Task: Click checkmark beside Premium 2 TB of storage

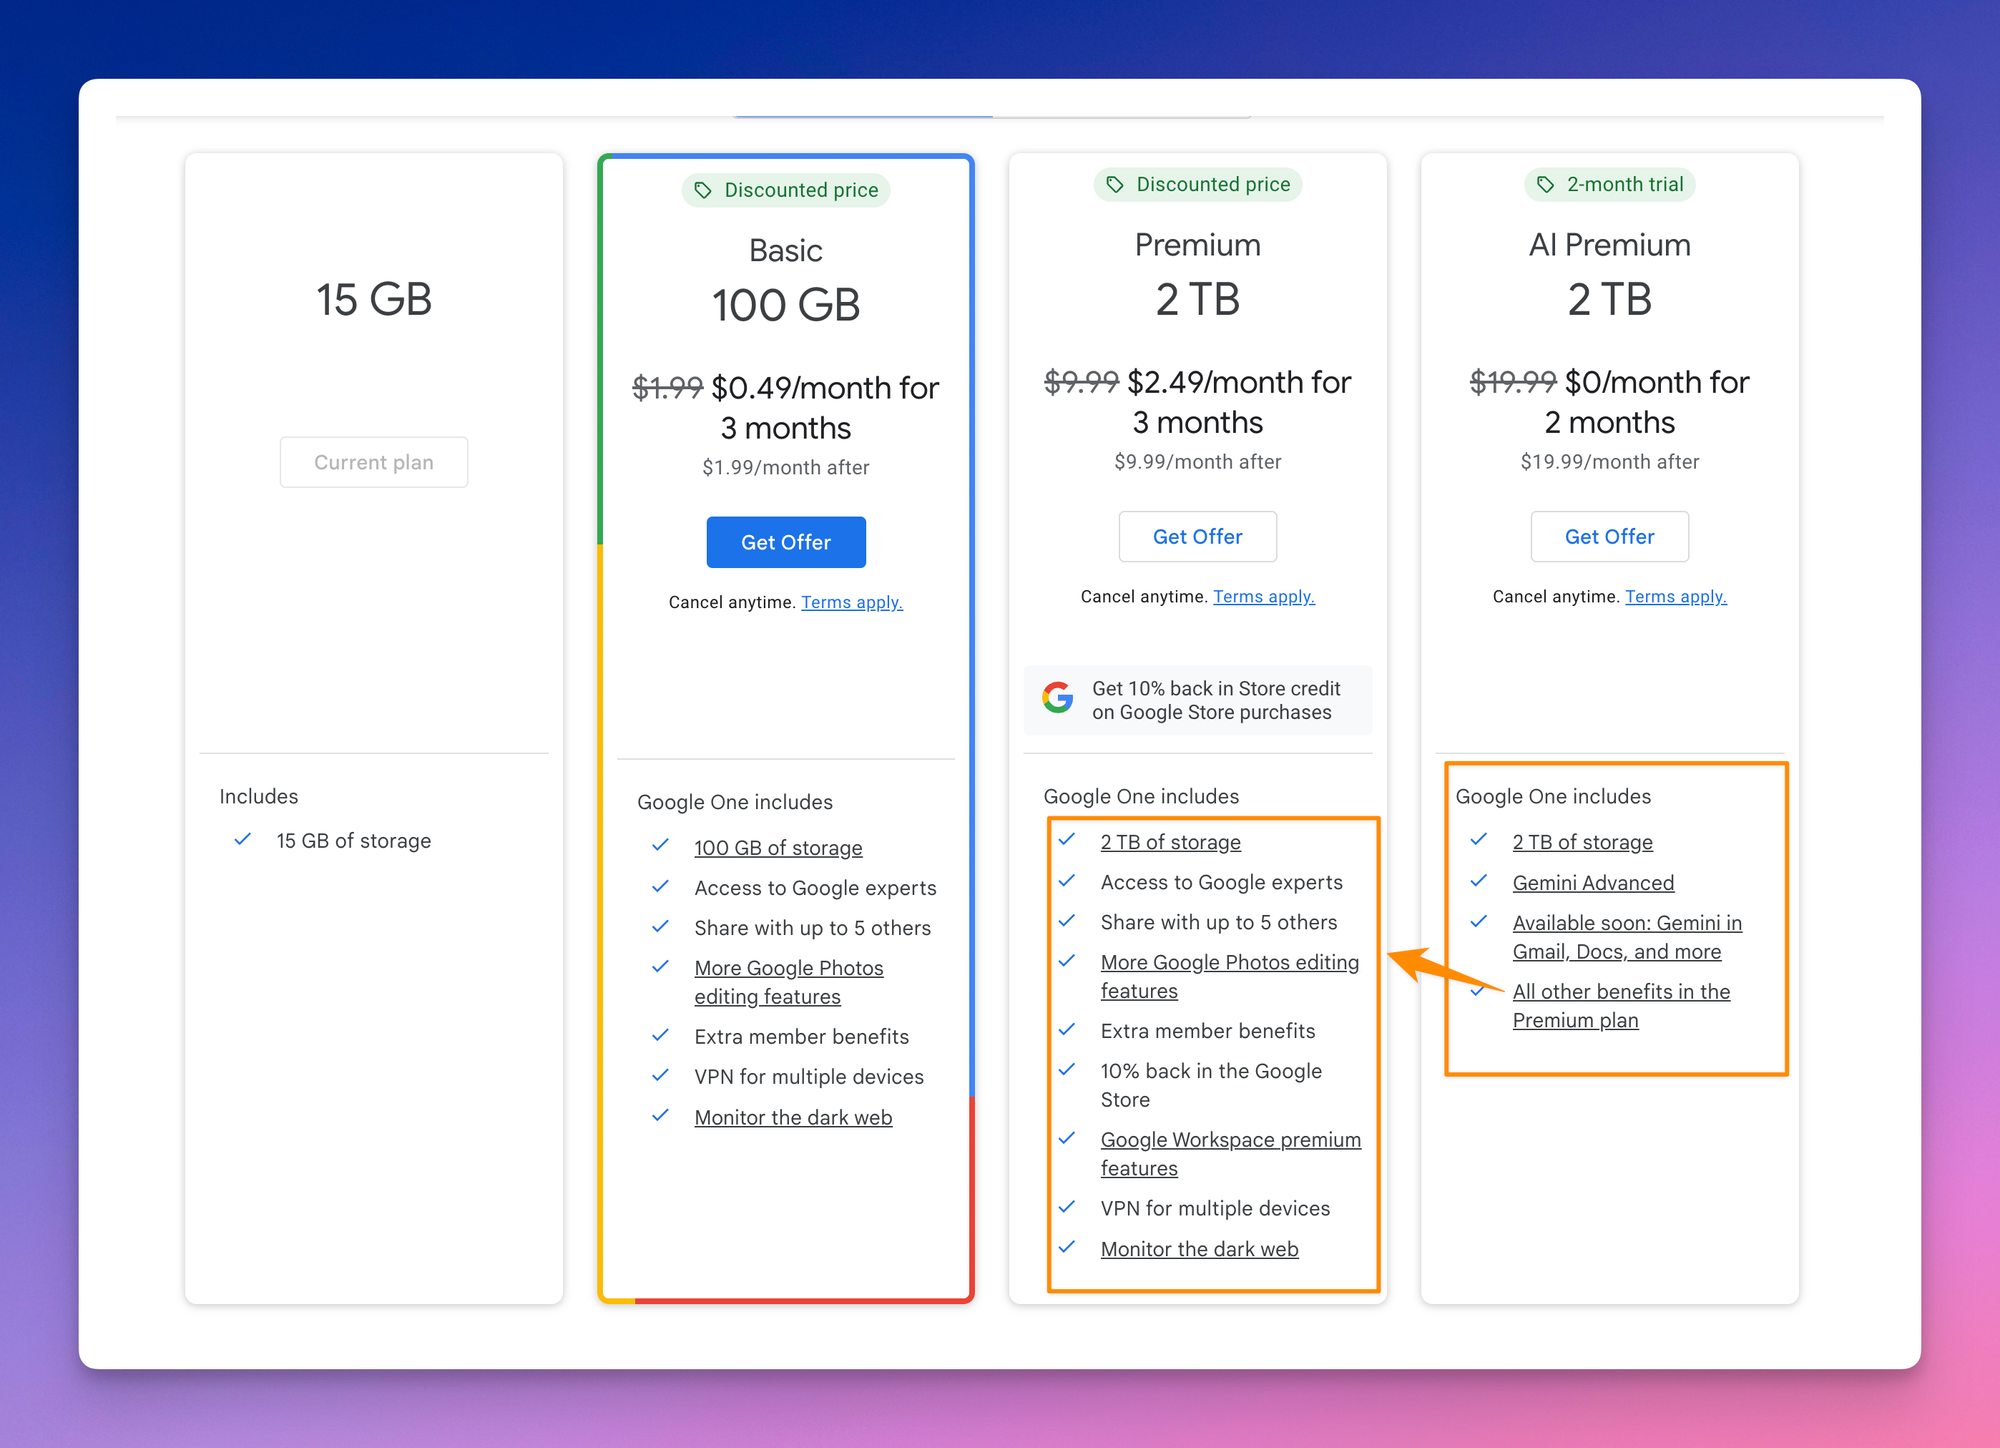Action: pyautogui.click(x=1067, y=839)
